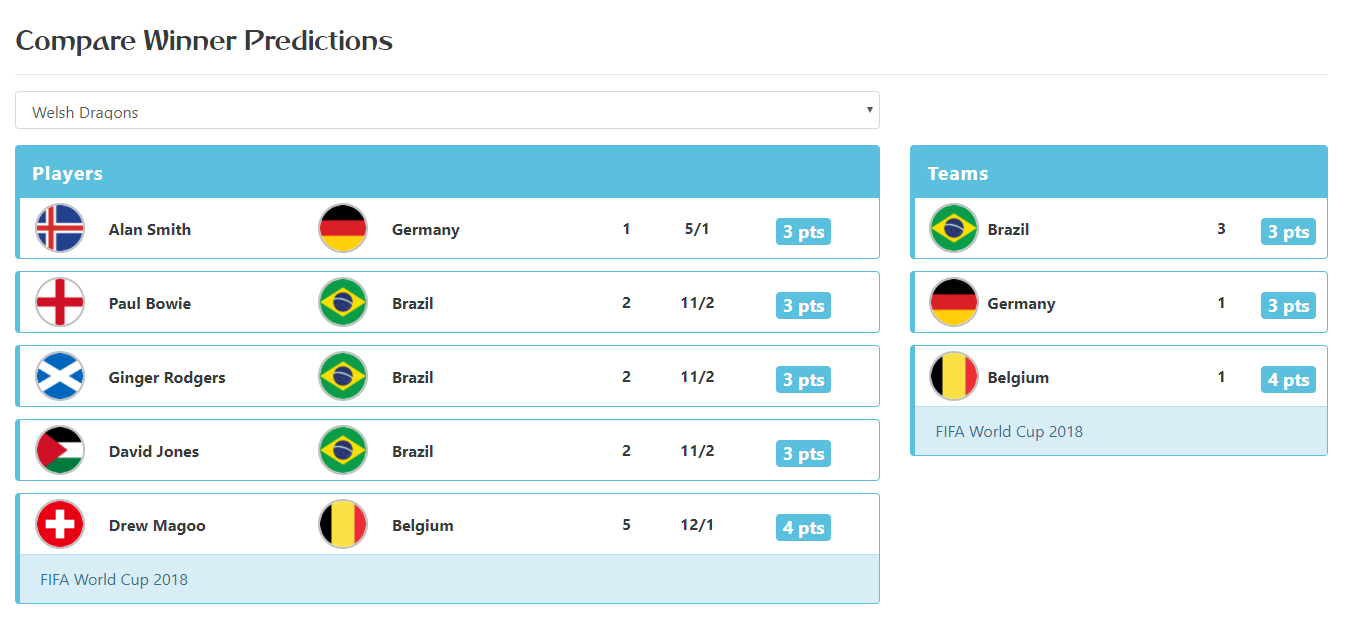This screenshot has width=1350, height=629.
Task: Open Ginger Rodgers player name link
Action: pos(167,377)
